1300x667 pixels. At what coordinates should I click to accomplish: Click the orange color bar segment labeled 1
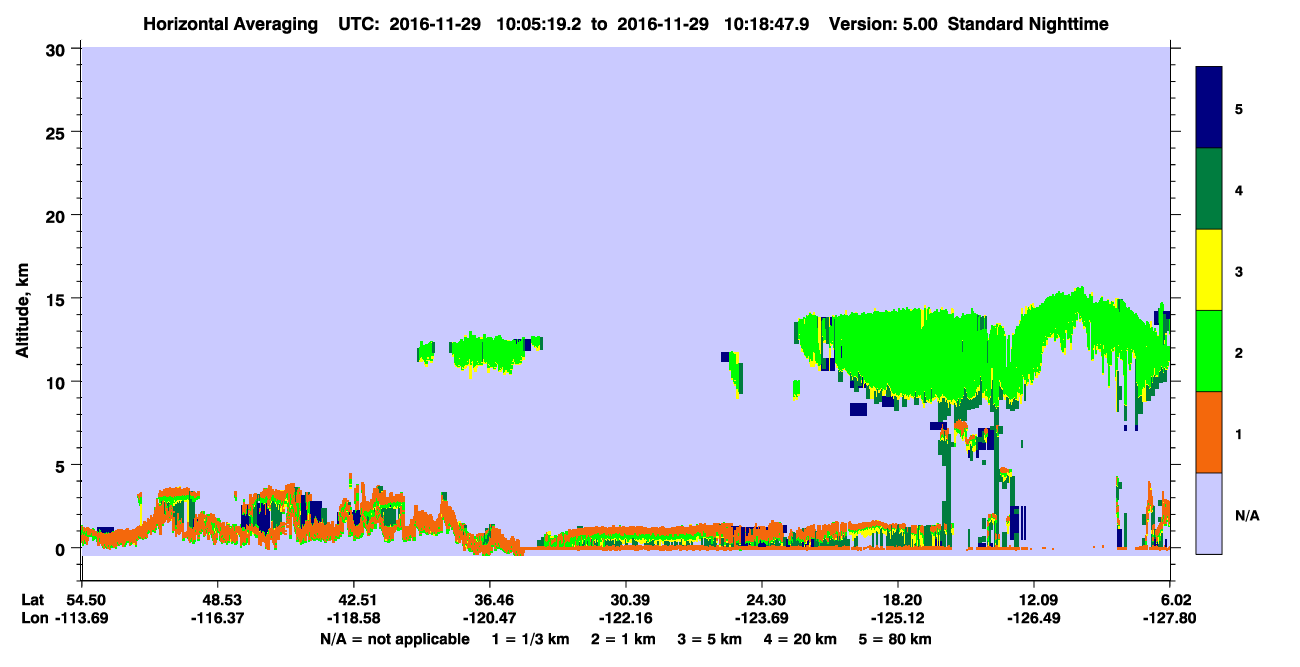click(x=1209, y=432)
